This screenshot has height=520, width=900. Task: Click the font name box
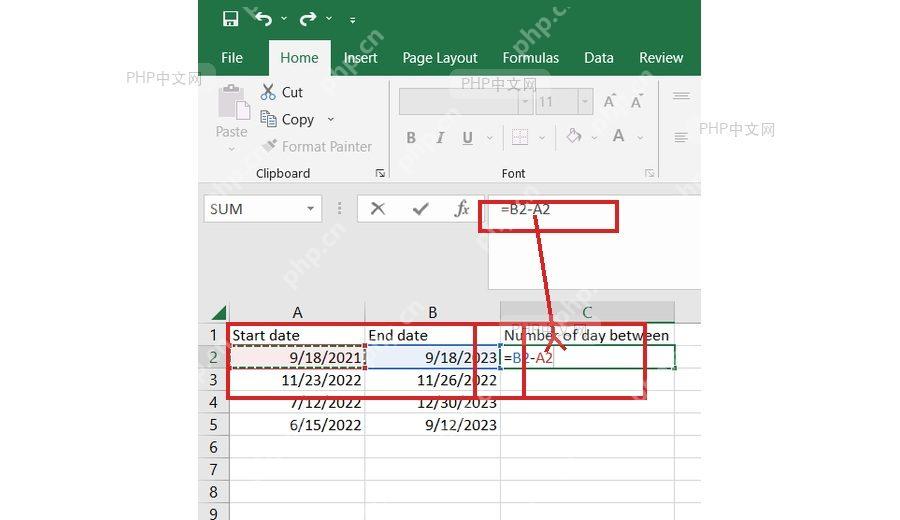click(459, 102)
